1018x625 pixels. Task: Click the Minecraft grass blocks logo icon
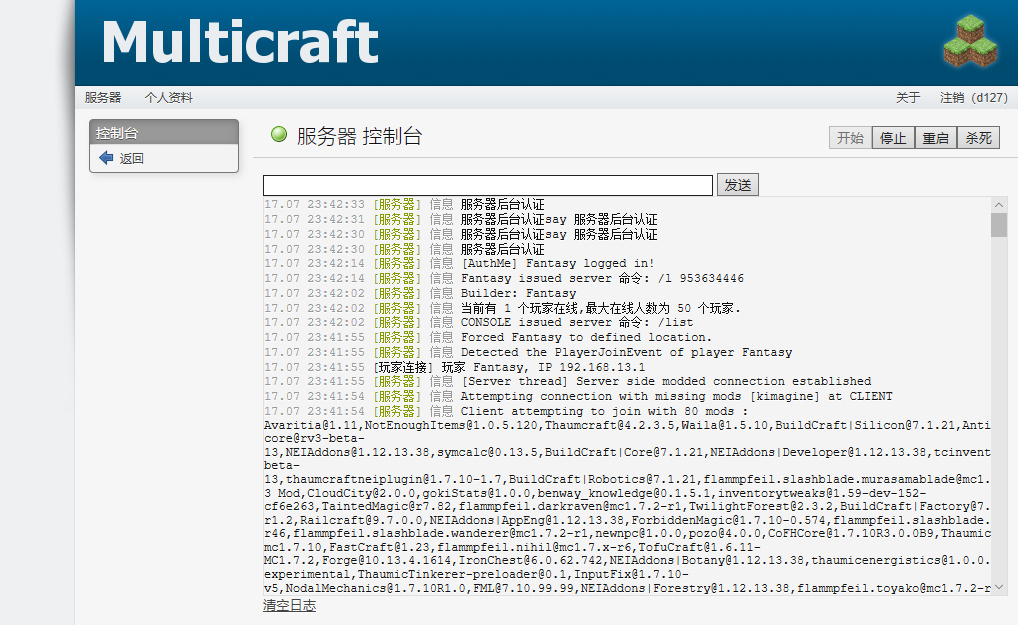(x=970, y=41)
